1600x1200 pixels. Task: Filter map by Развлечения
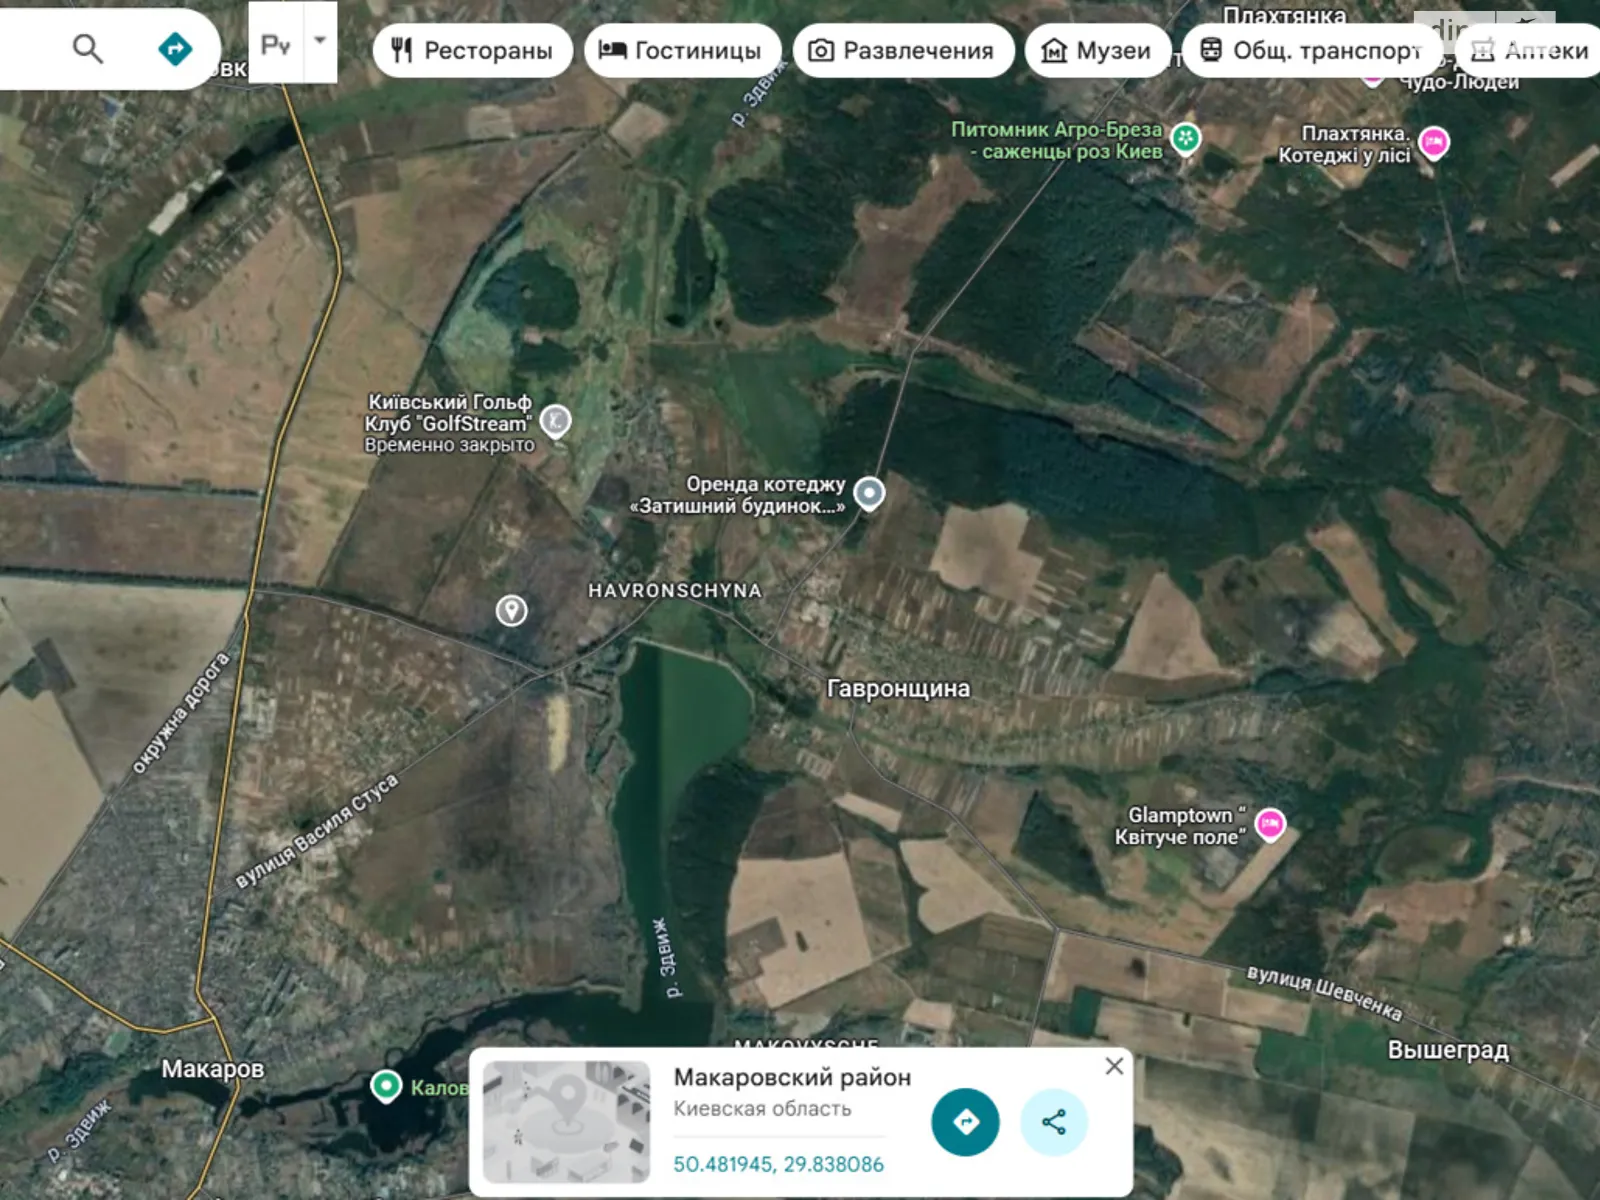[x=902, y=50]
